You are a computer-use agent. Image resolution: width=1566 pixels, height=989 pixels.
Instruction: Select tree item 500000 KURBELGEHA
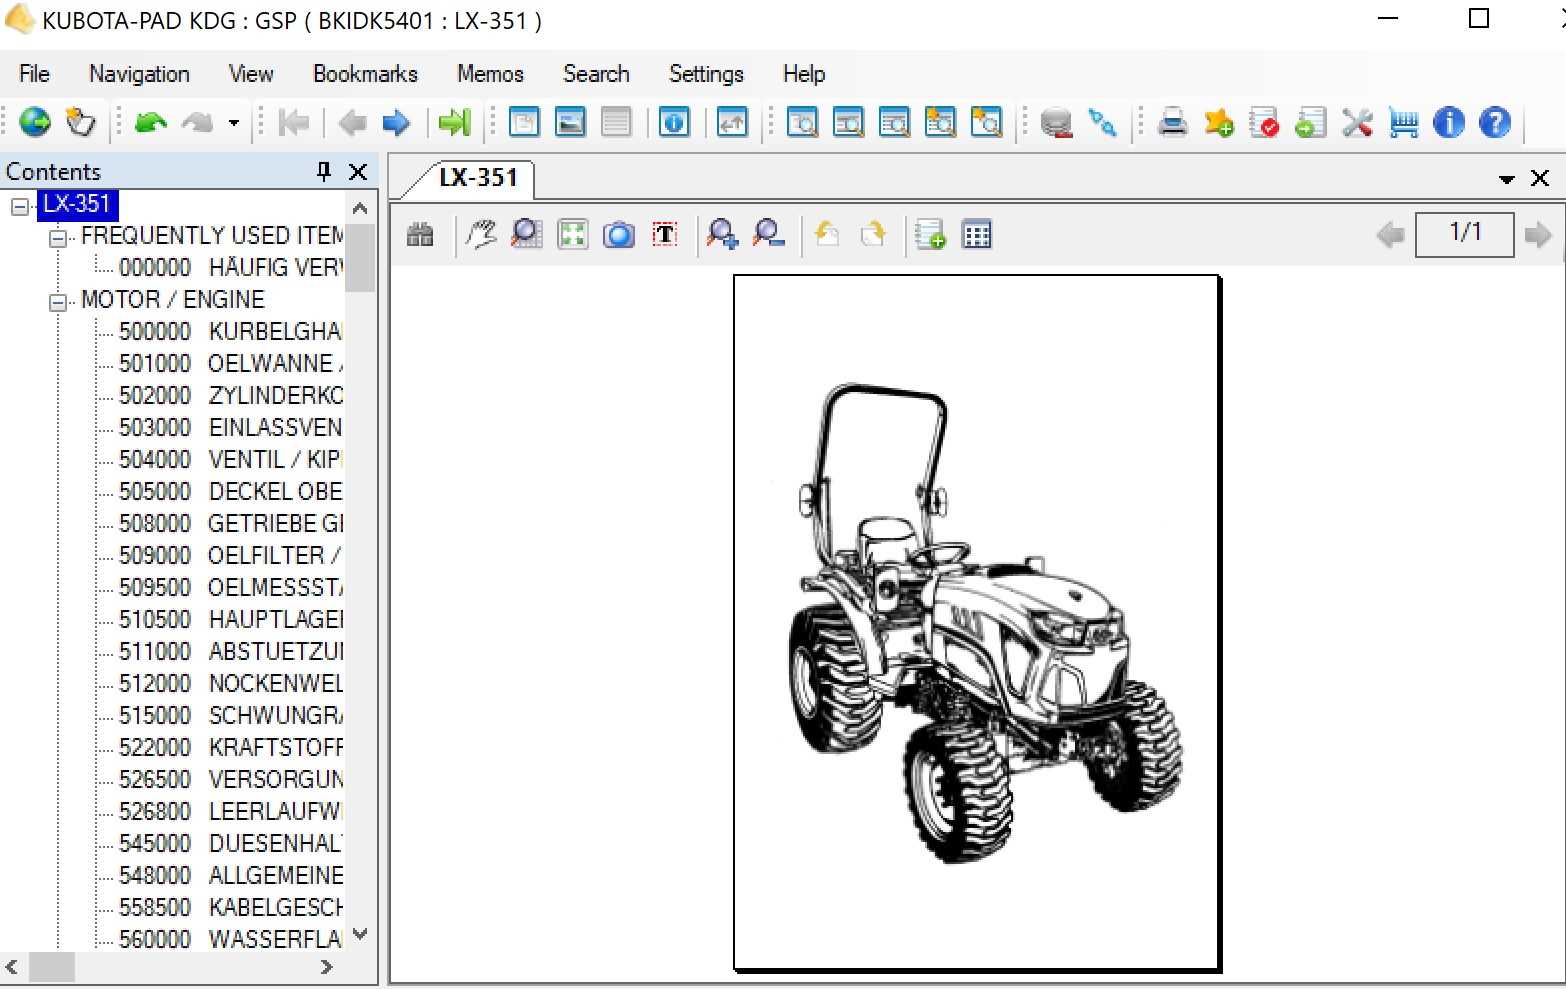230,331
